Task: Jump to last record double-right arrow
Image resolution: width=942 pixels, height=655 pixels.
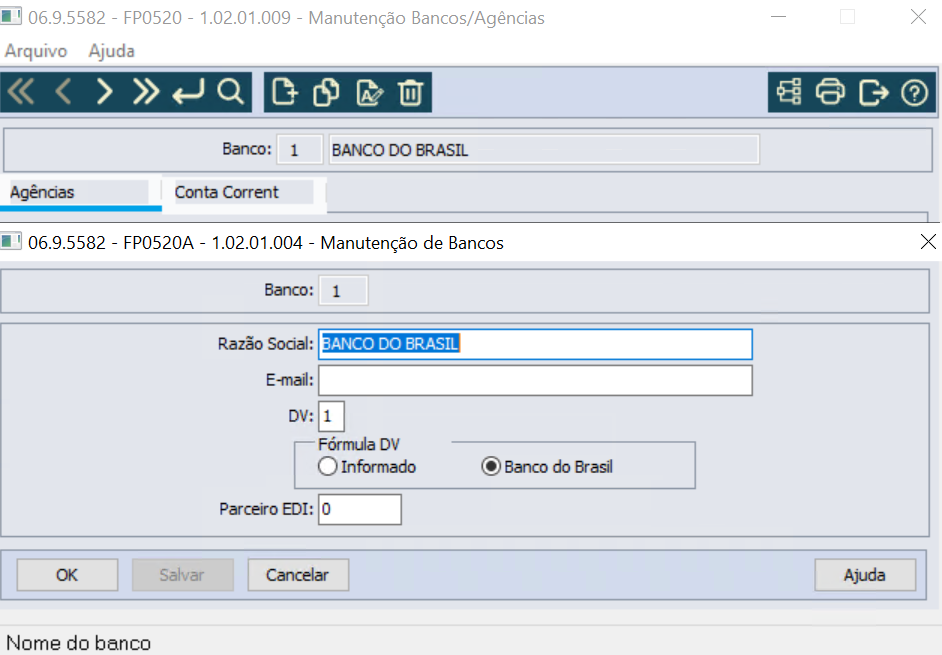Action: [x=146, y=93]
